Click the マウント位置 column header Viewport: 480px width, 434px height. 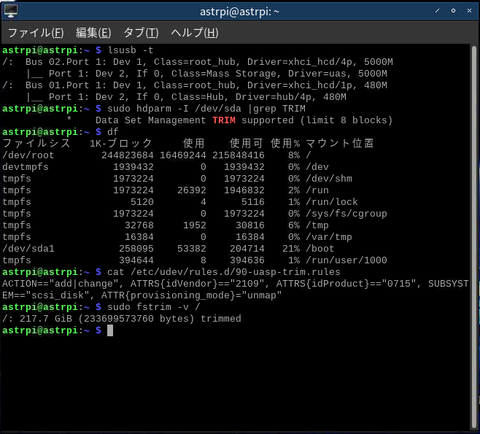pos(340,143)
